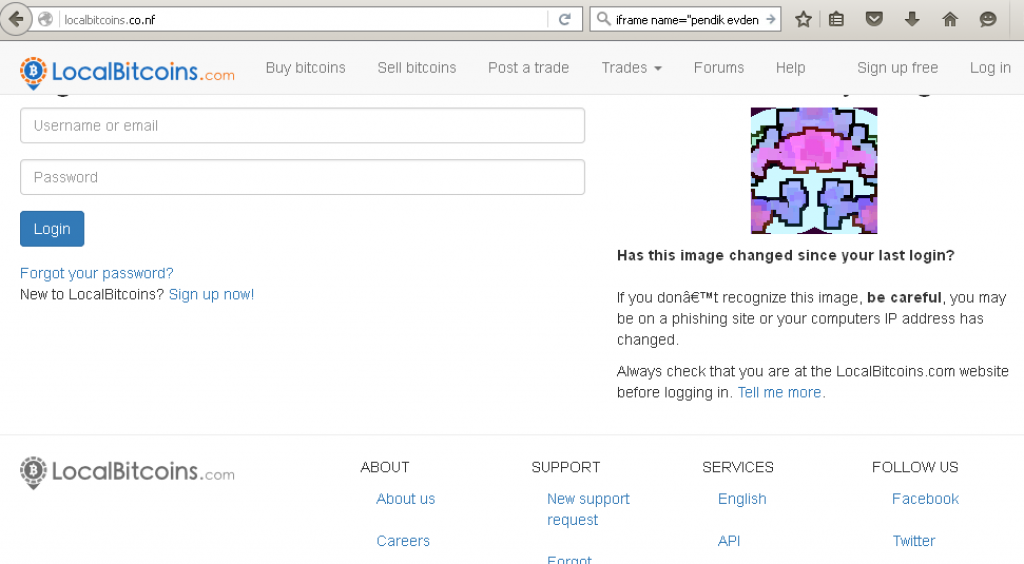Screen dimensions: 1024x564
Task: Select Post a trade in navigation
Action: tap(528, 67)
